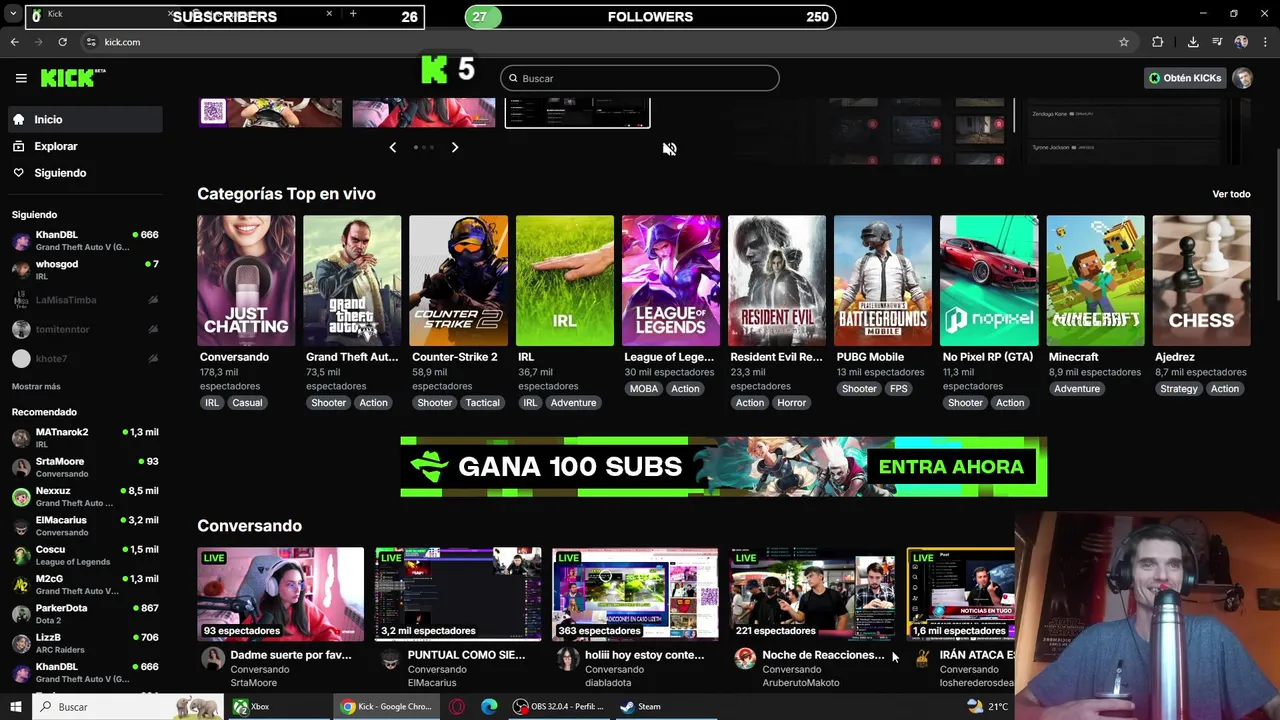This screenshot has width=1280, height=720.
Task: Click Ver todo for top categories
Action: pyautogui.click(x=1231, y=194)
